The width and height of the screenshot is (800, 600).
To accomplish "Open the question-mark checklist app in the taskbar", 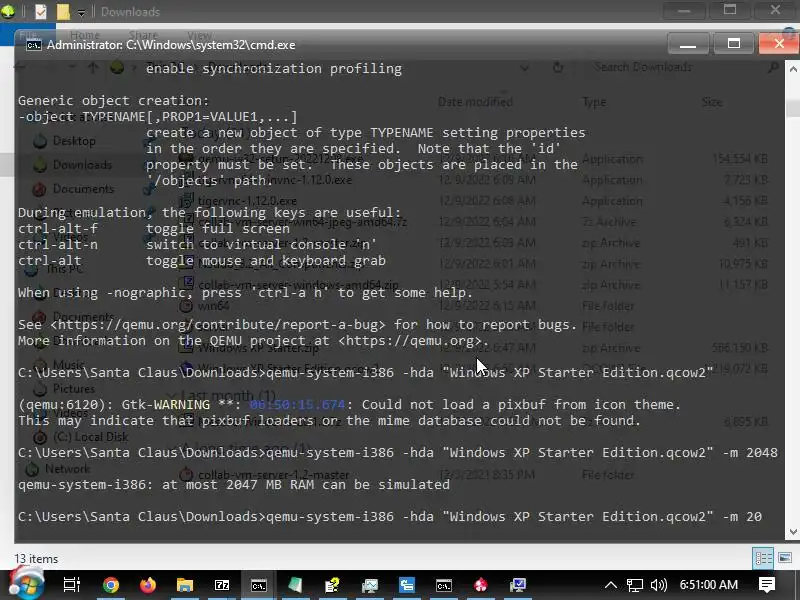I will (x=332, y=585).
